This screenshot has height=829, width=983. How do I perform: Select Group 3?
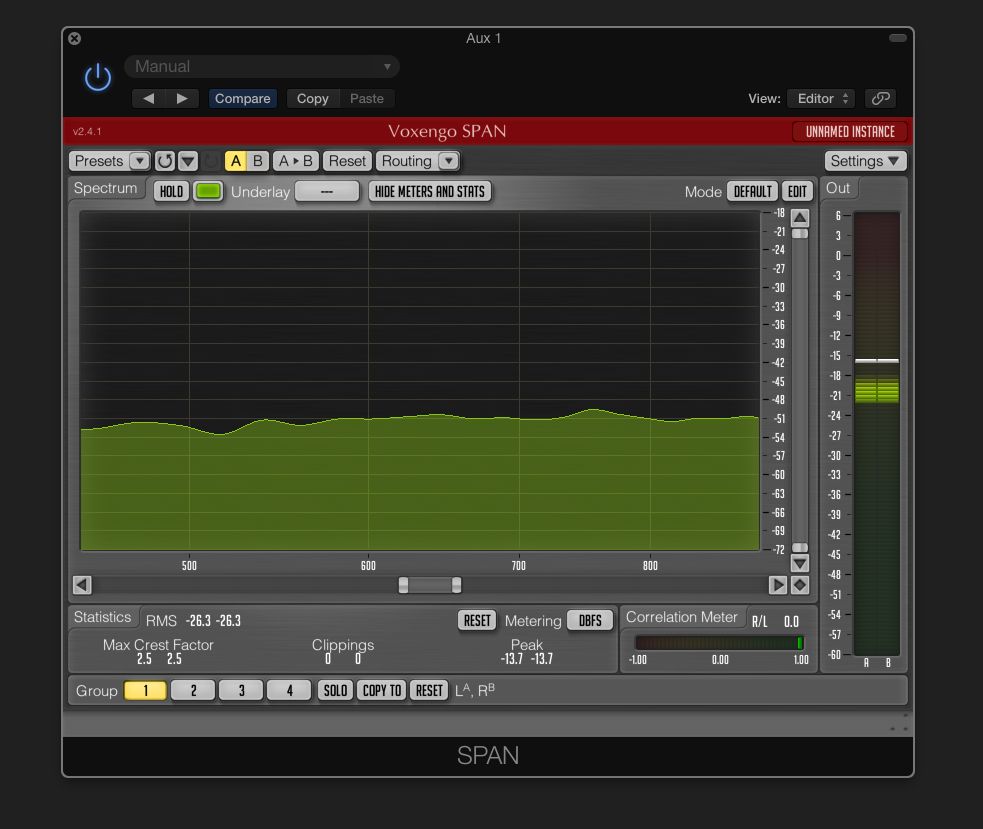241,690
